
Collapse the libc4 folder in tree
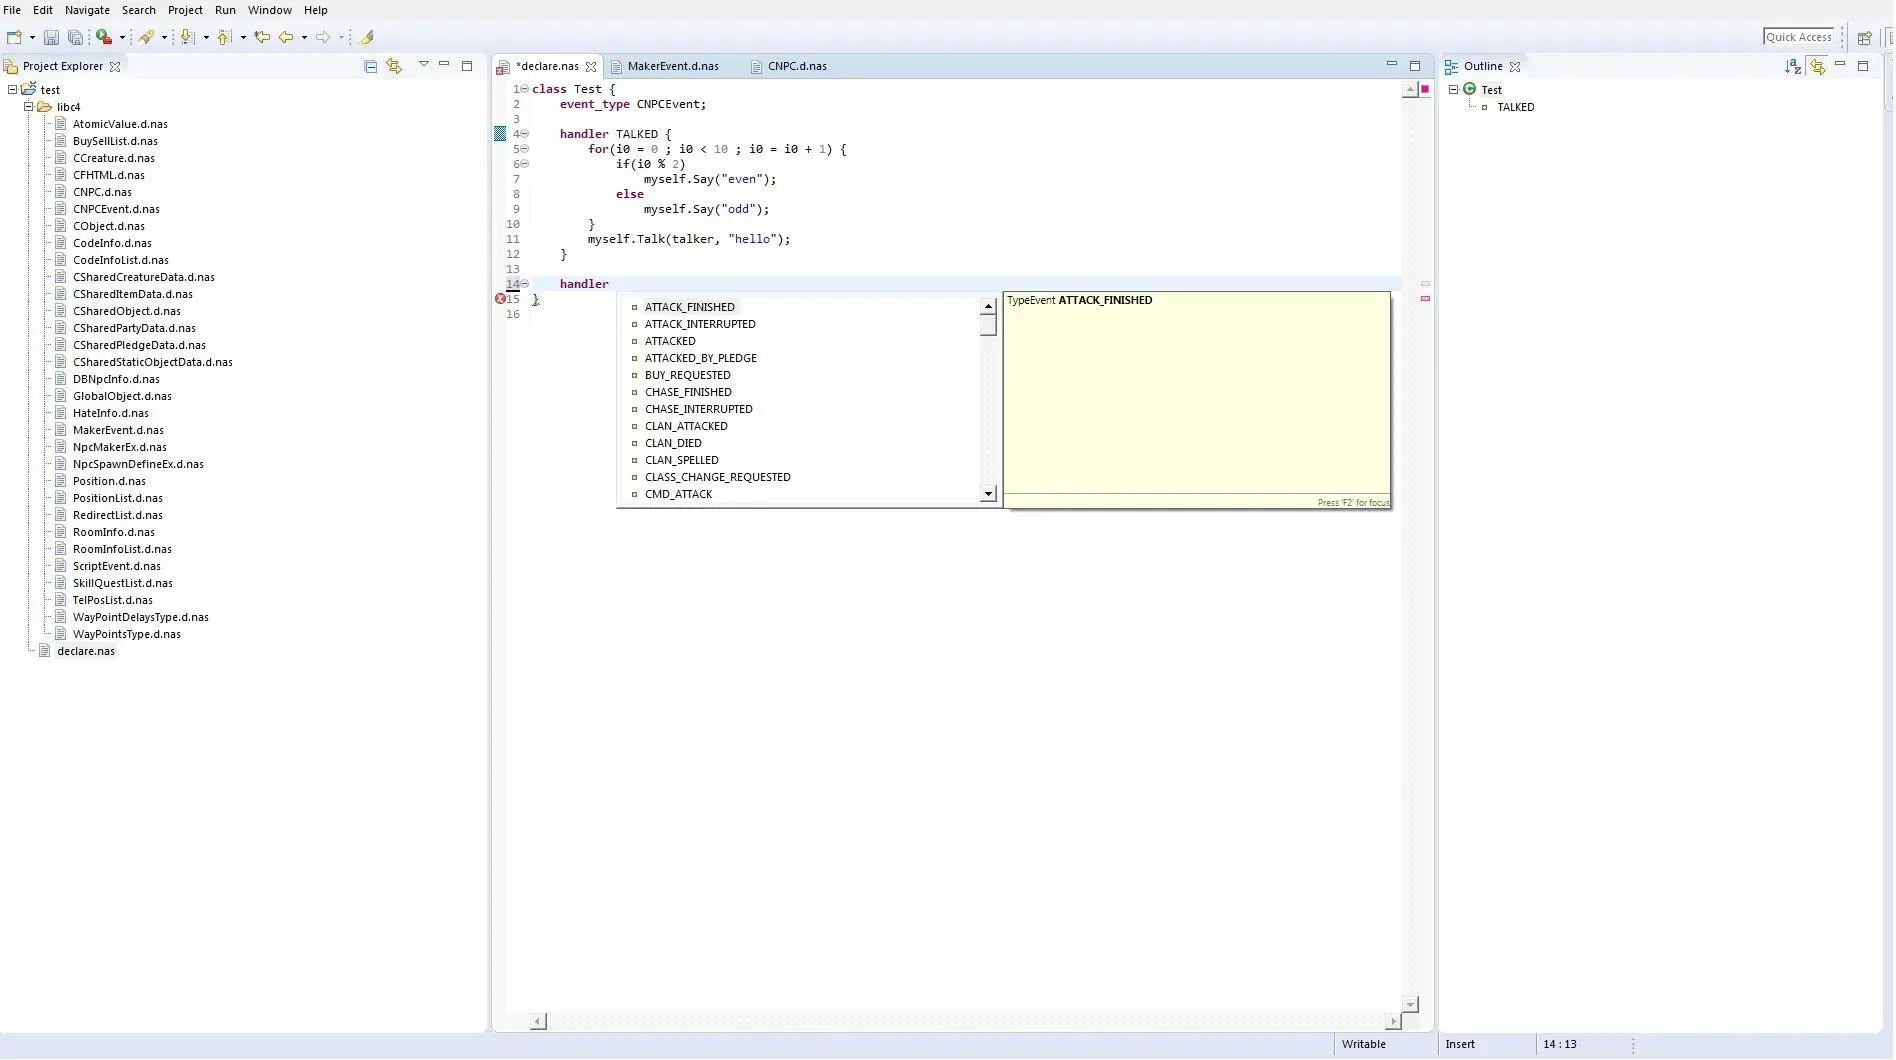29,106
